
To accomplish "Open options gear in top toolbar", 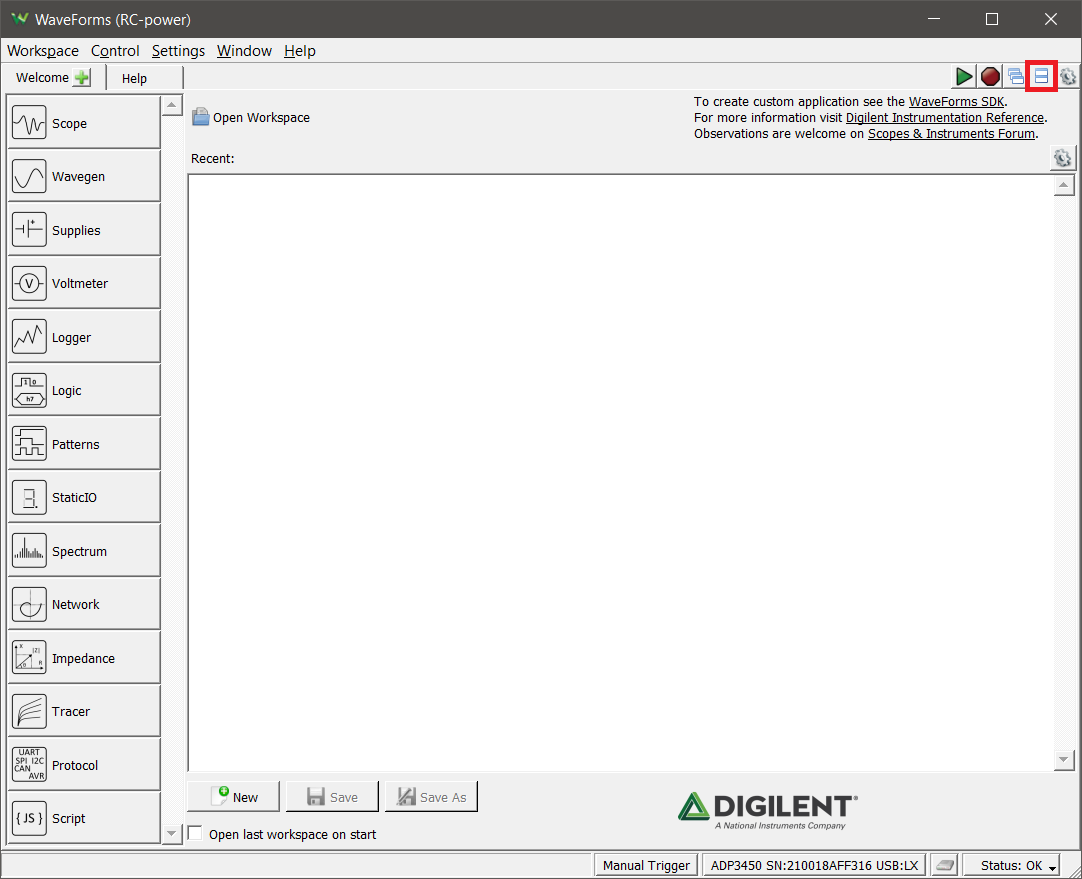I will click(1068, 77).
